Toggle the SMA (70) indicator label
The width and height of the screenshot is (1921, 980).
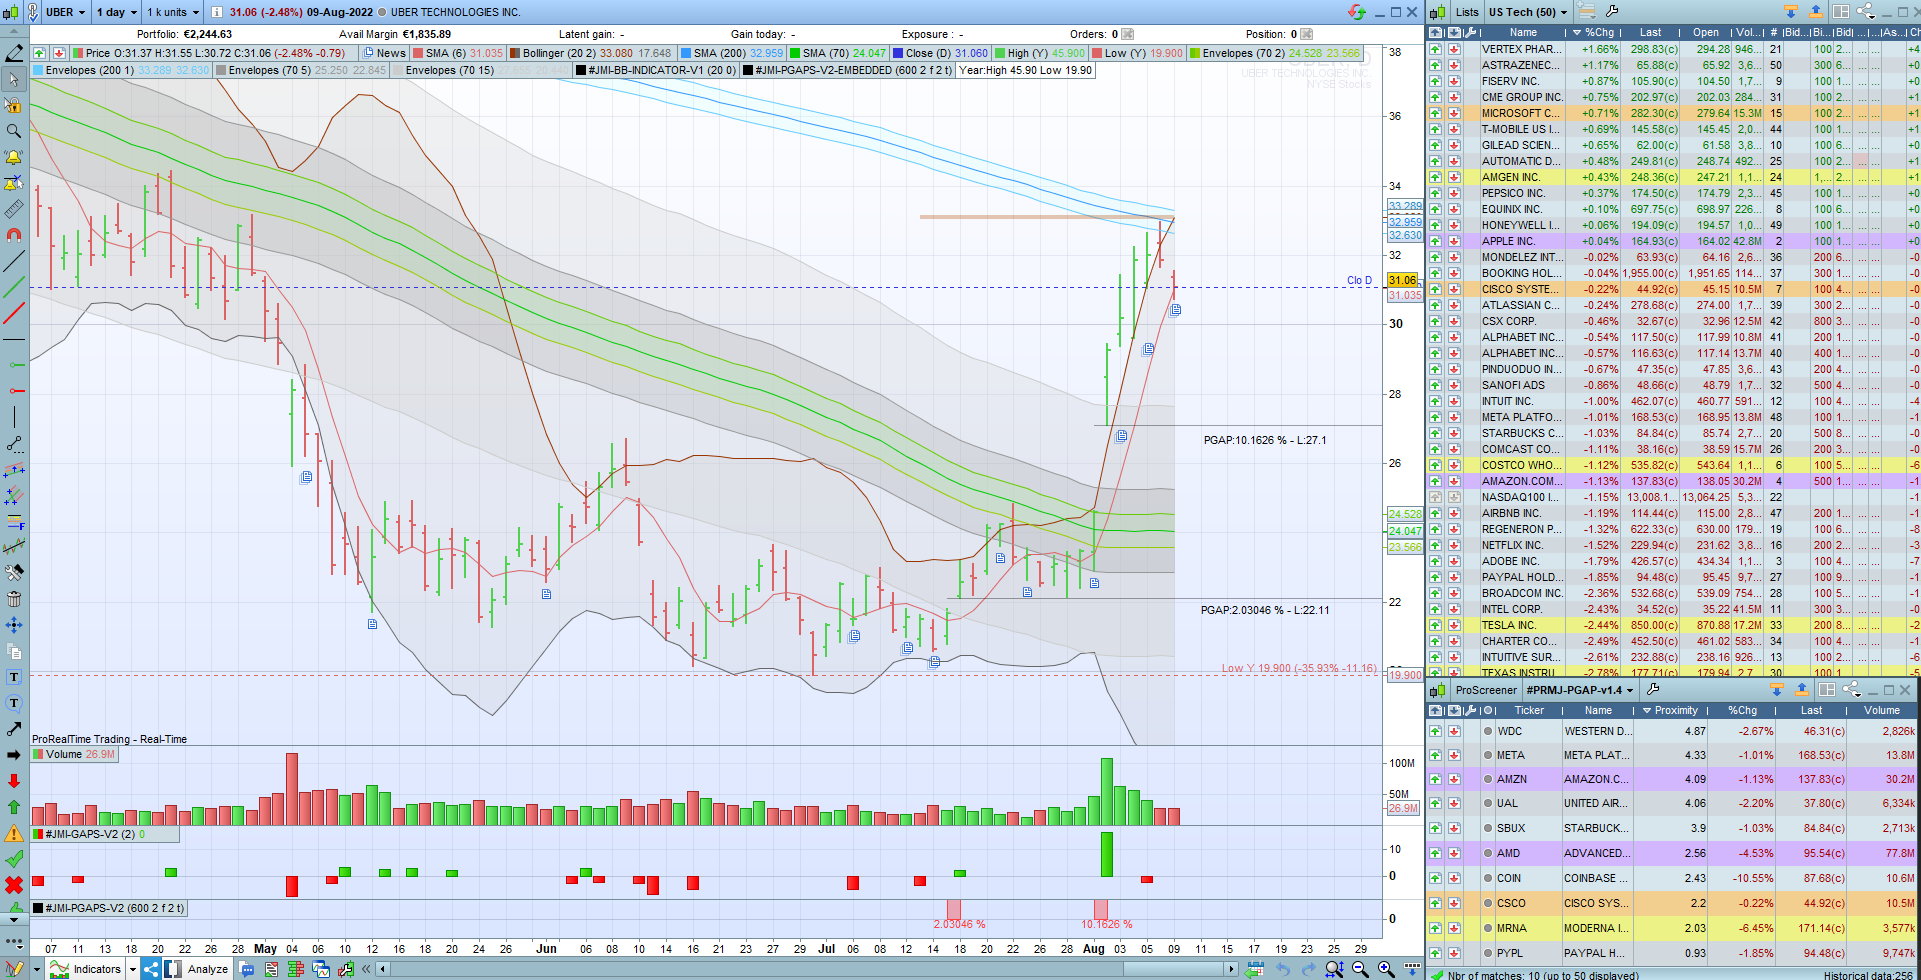[838, 53]
